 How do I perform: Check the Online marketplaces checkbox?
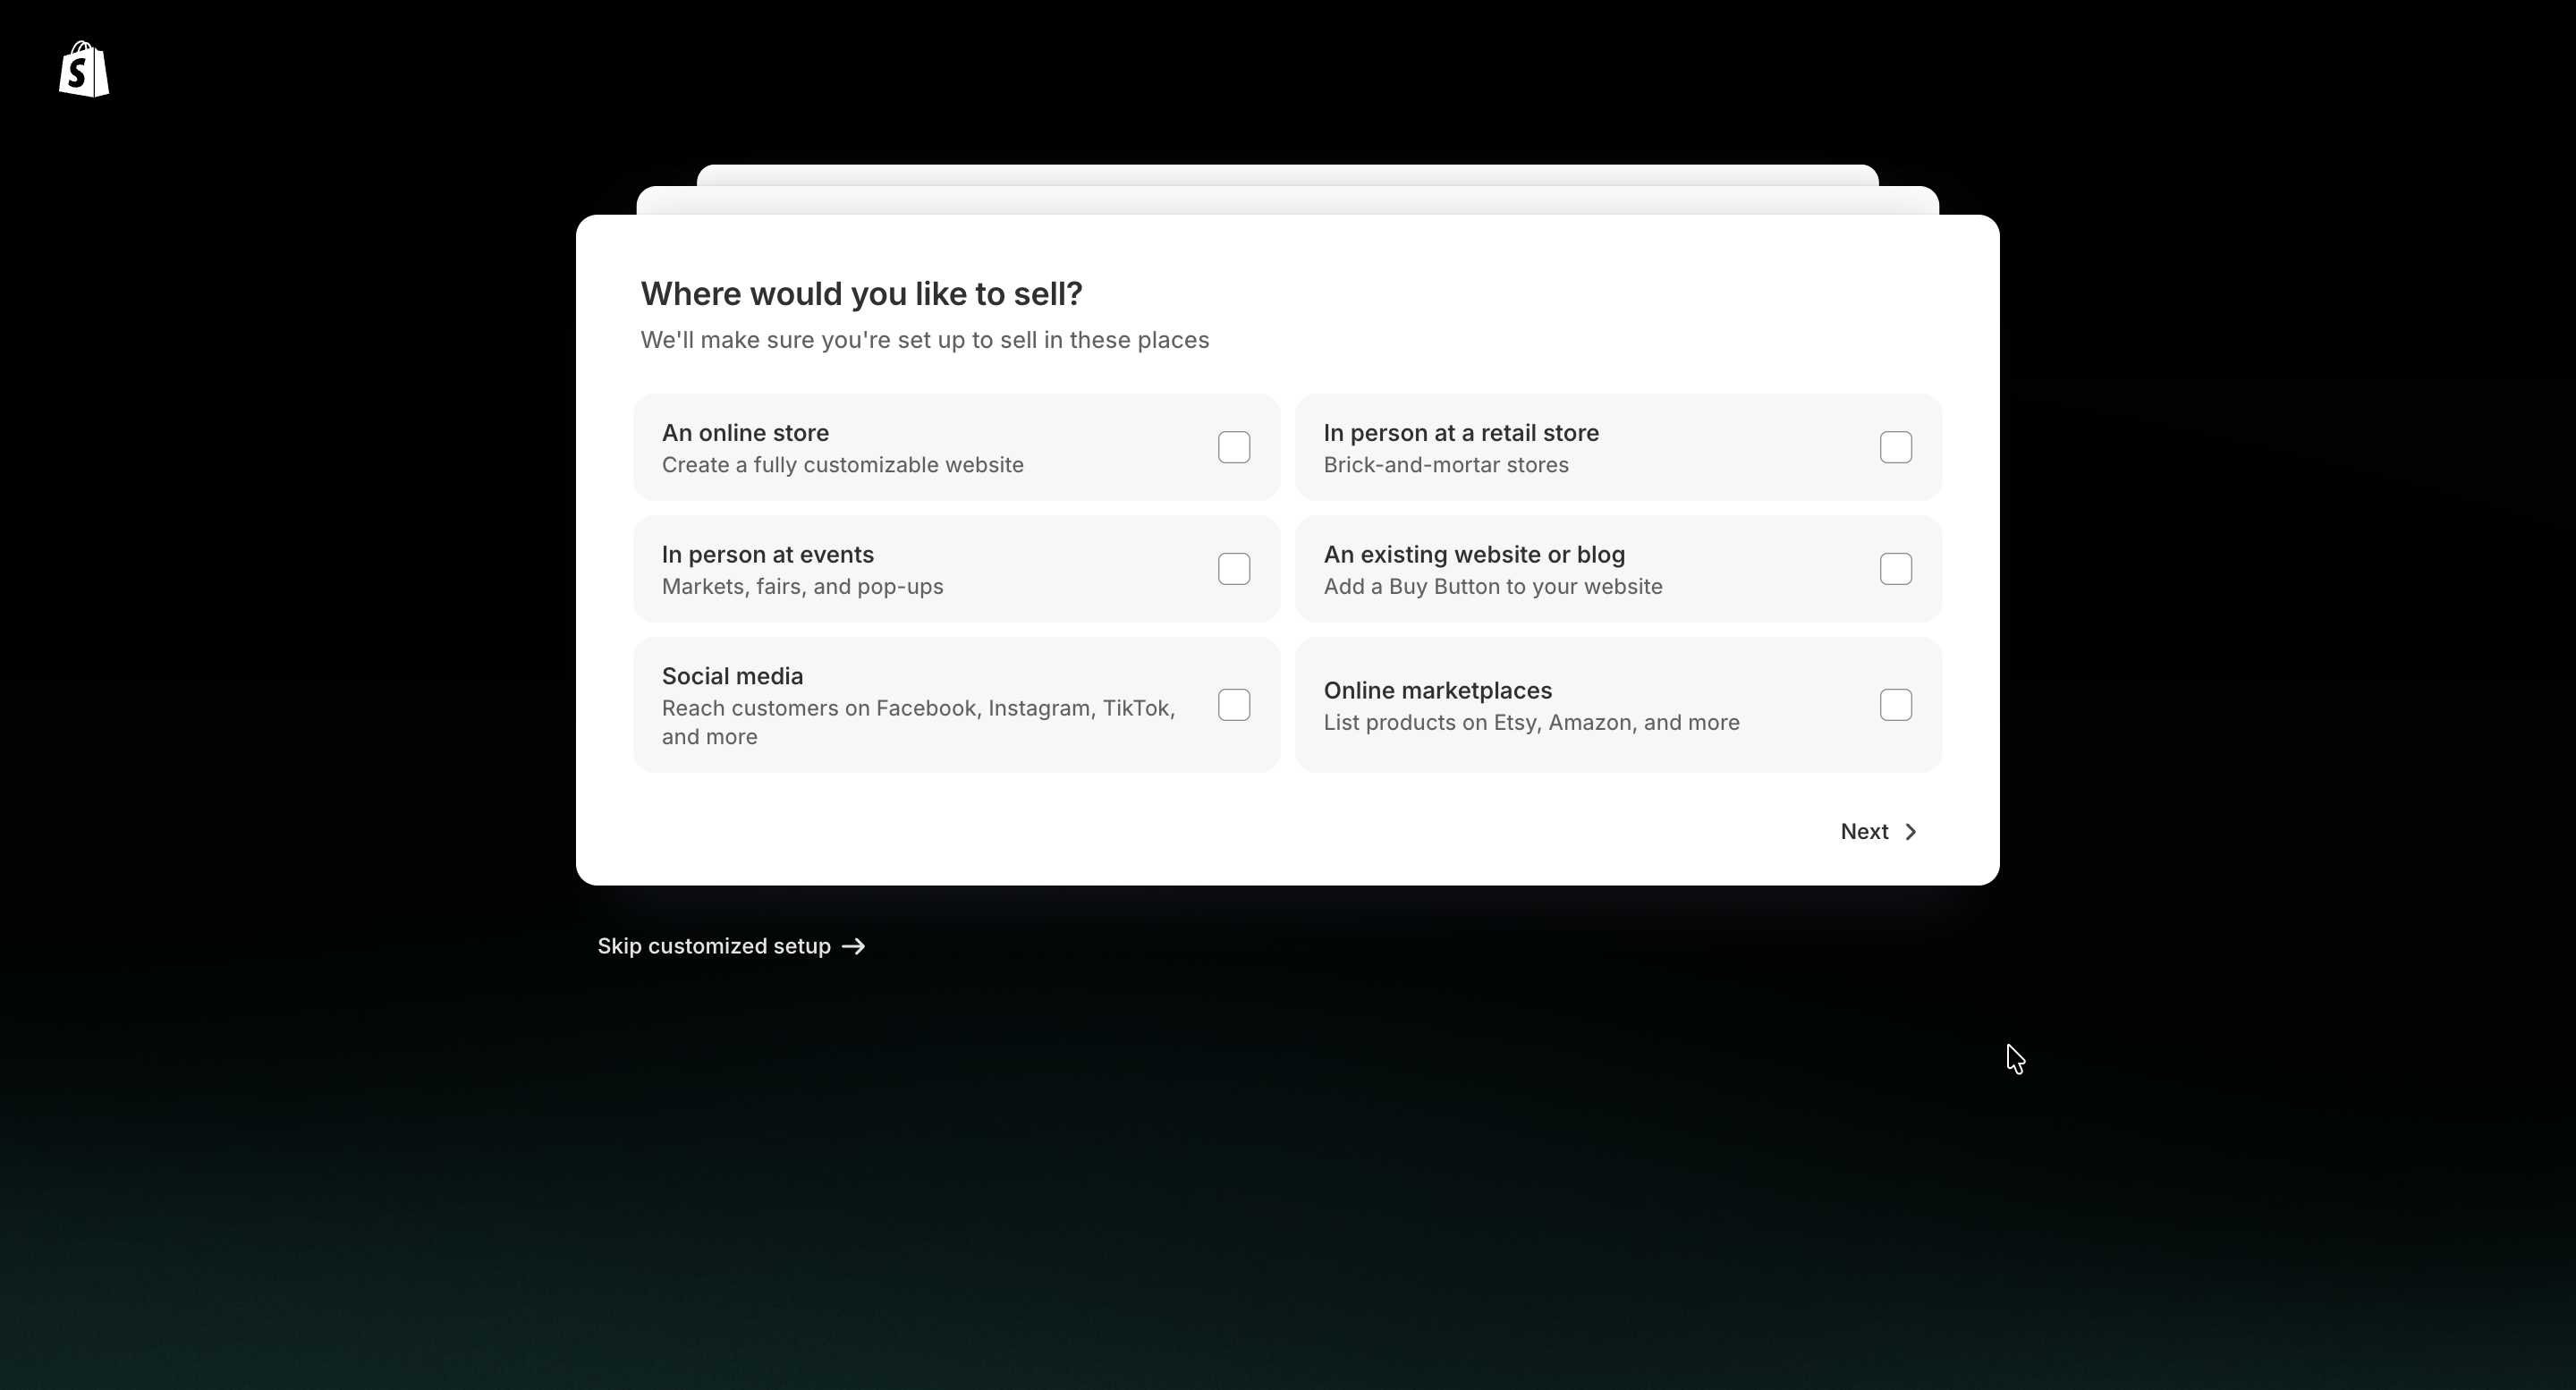coord(1895,705)
